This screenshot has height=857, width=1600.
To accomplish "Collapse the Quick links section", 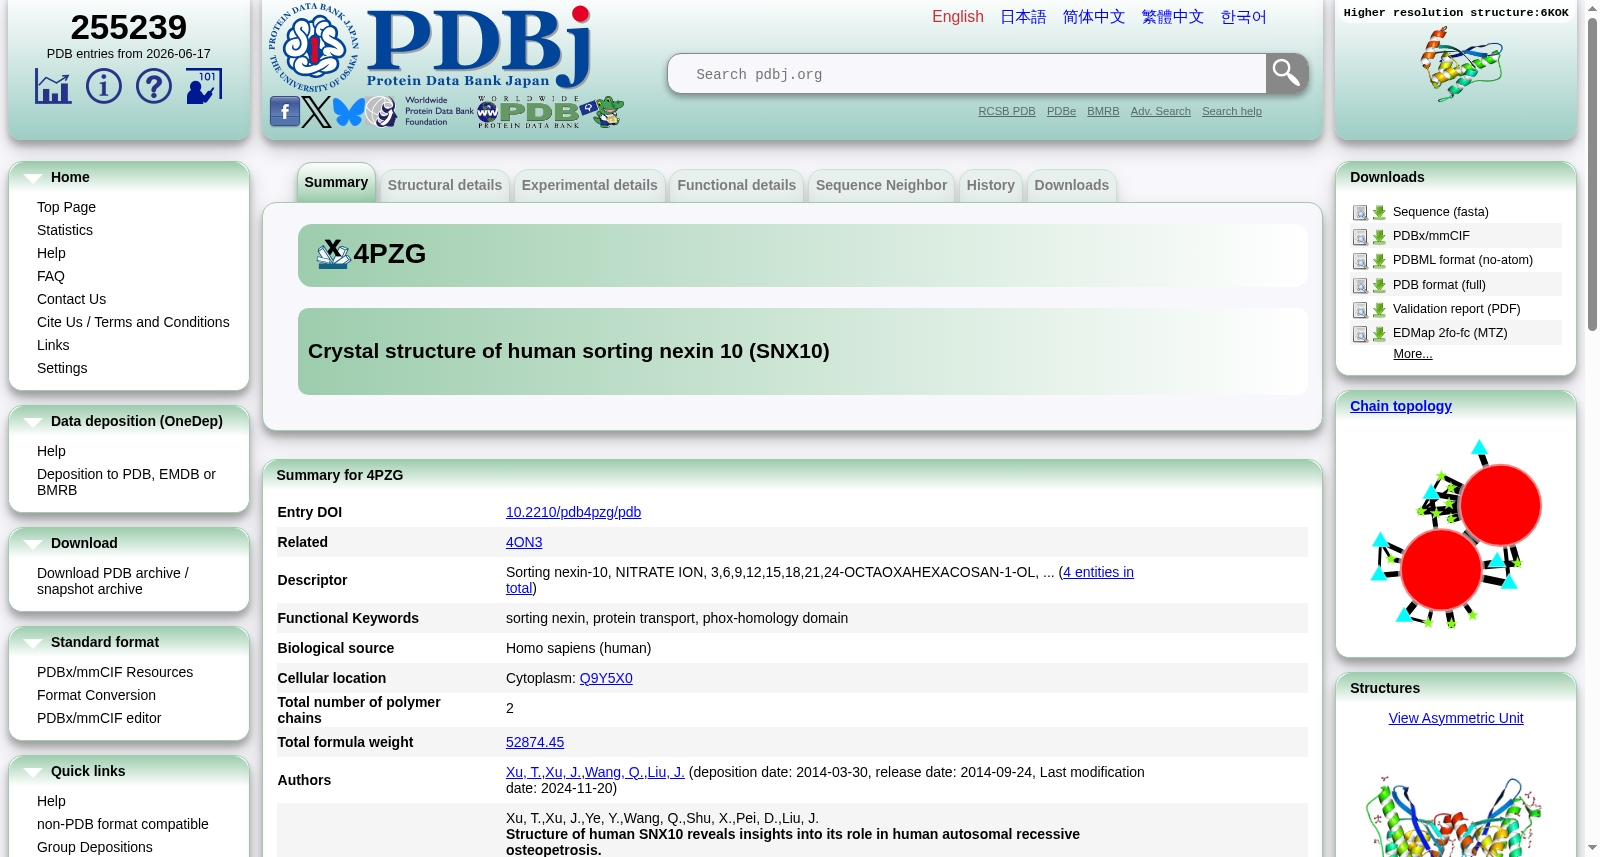I will (x=33, y=772).
